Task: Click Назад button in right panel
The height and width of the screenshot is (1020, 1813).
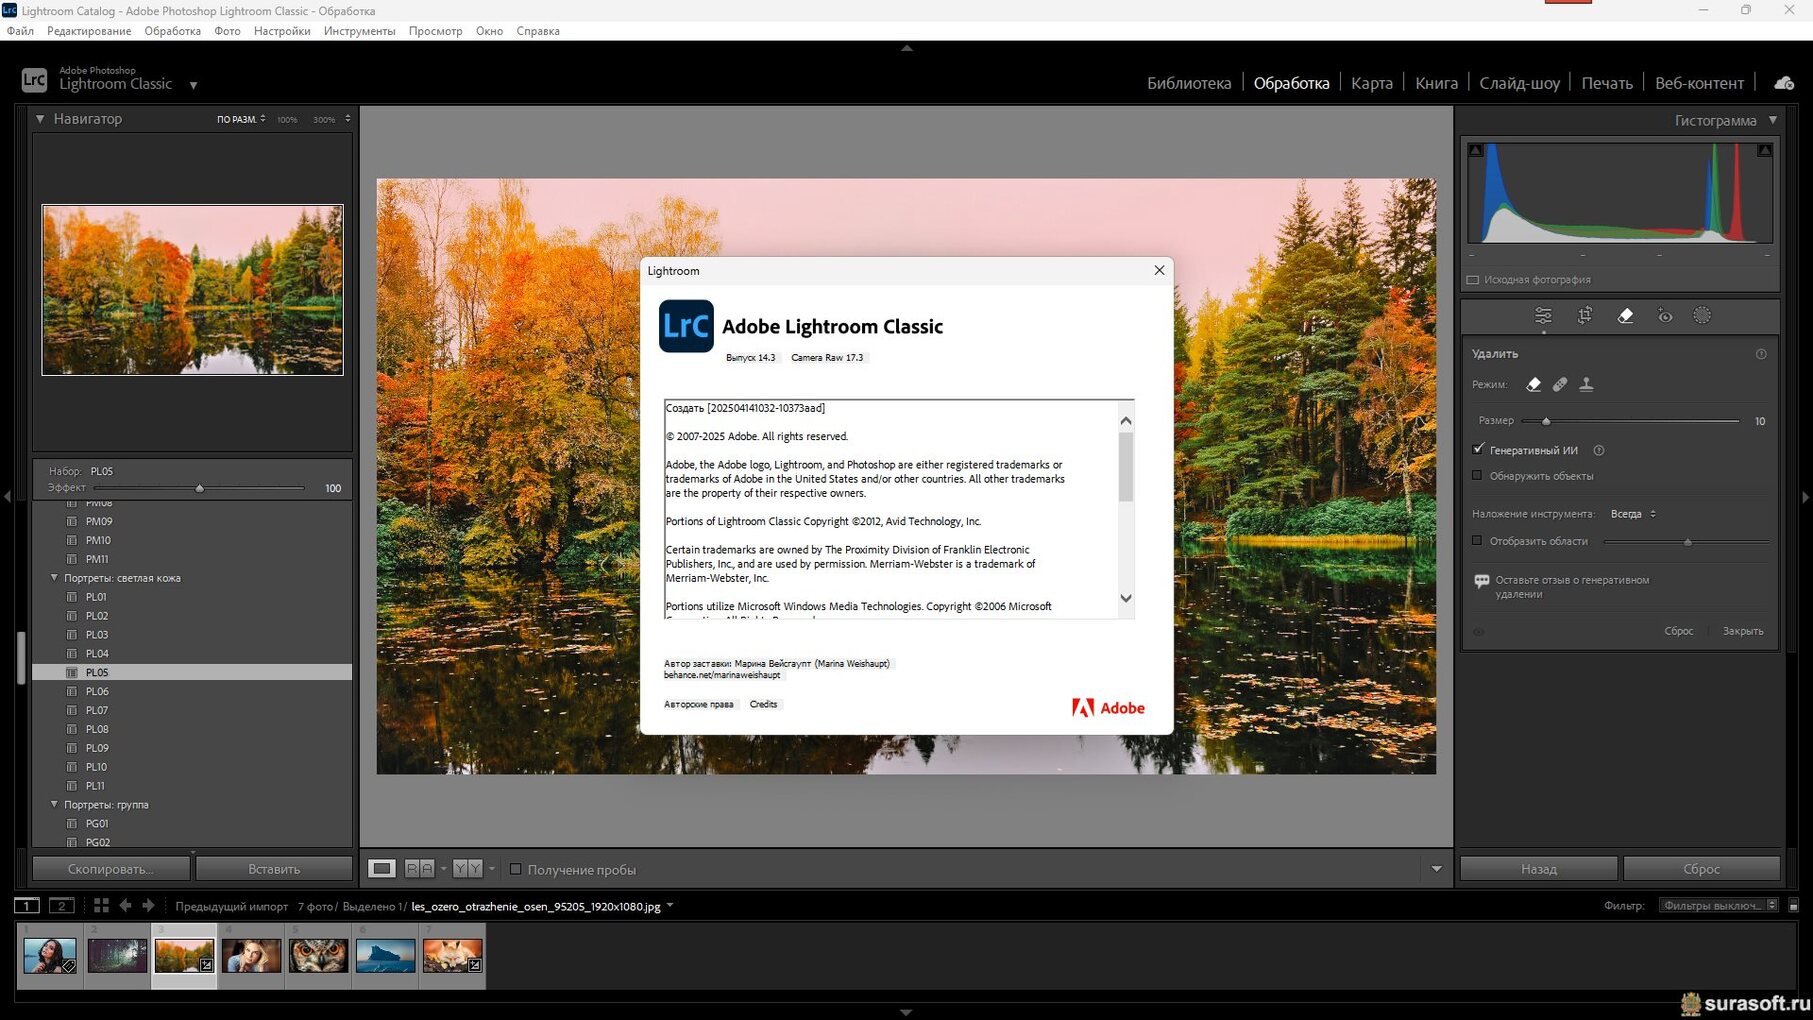Action: (x=1539, y=869)
